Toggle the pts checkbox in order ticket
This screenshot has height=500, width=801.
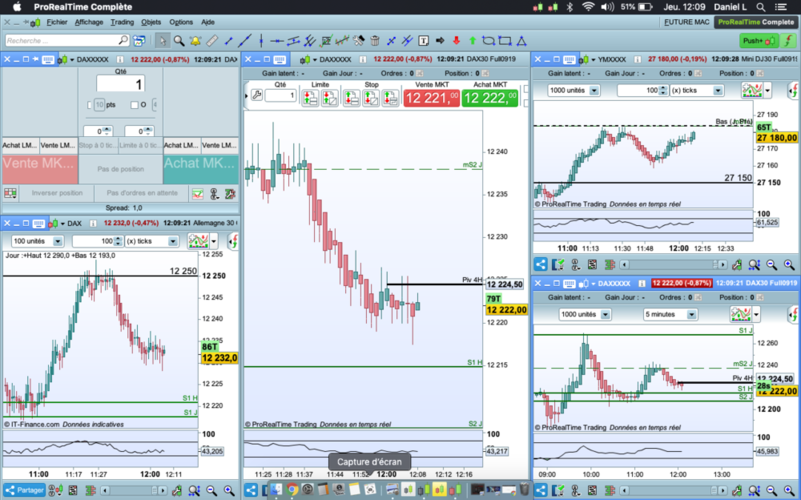[89, 105]
